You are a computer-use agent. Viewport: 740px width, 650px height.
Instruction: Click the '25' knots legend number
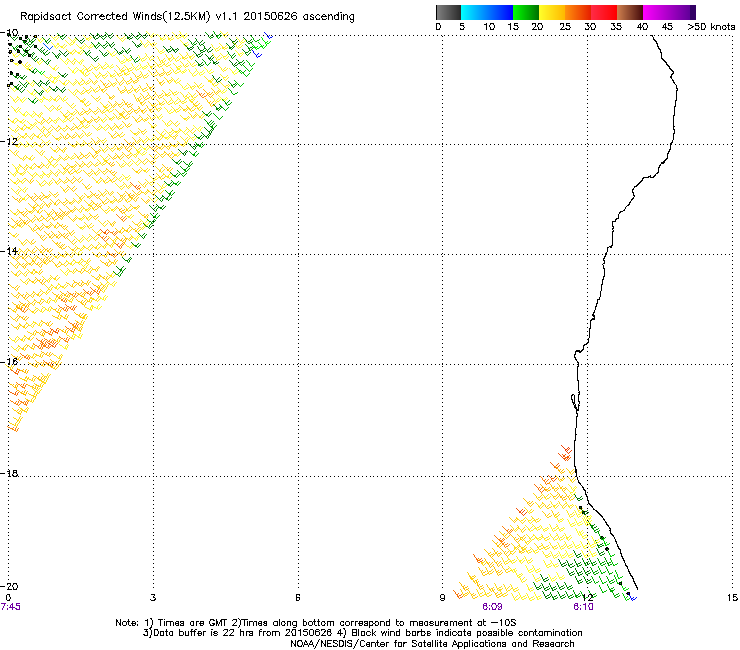565,27
